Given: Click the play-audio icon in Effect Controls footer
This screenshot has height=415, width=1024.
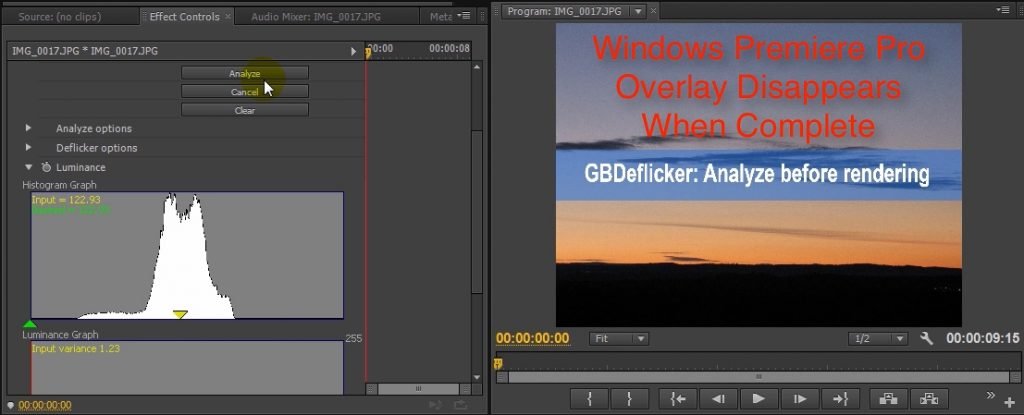Looking at the screenshot, I should point(435,405).
